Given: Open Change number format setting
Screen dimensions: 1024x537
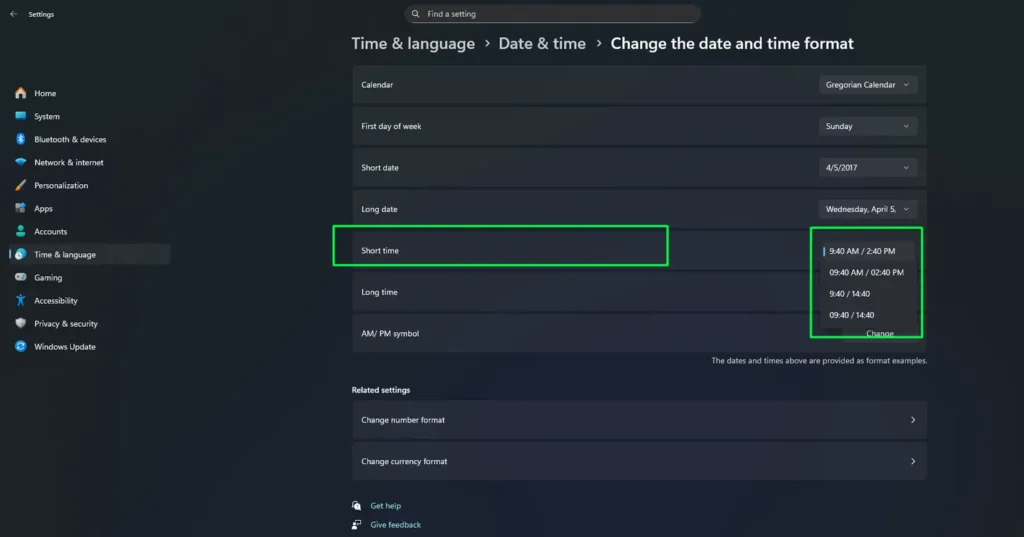Looking at the screenshot, I should 639,420.
